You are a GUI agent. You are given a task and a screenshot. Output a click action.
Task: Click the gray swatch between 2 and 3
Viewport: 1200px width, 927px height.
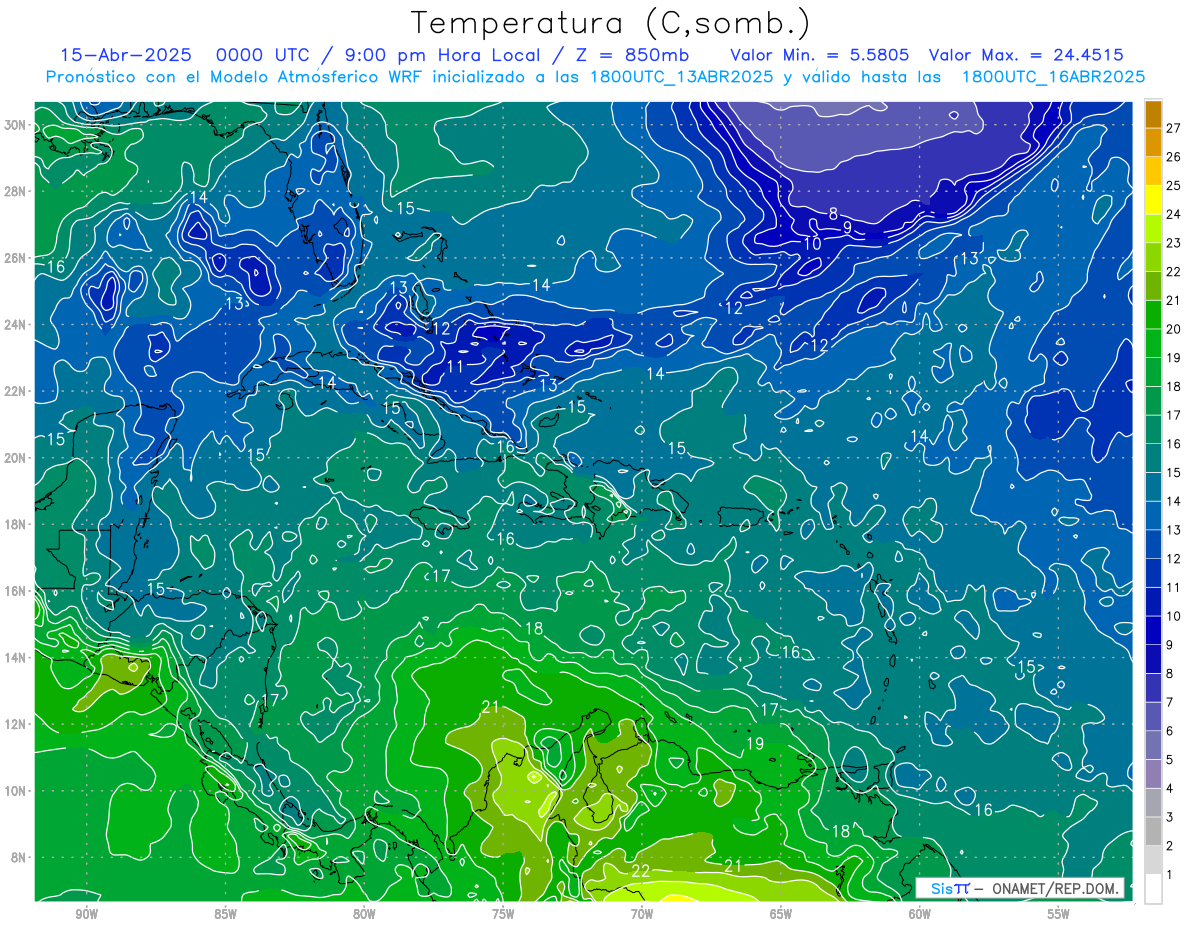coord(1153,831)
